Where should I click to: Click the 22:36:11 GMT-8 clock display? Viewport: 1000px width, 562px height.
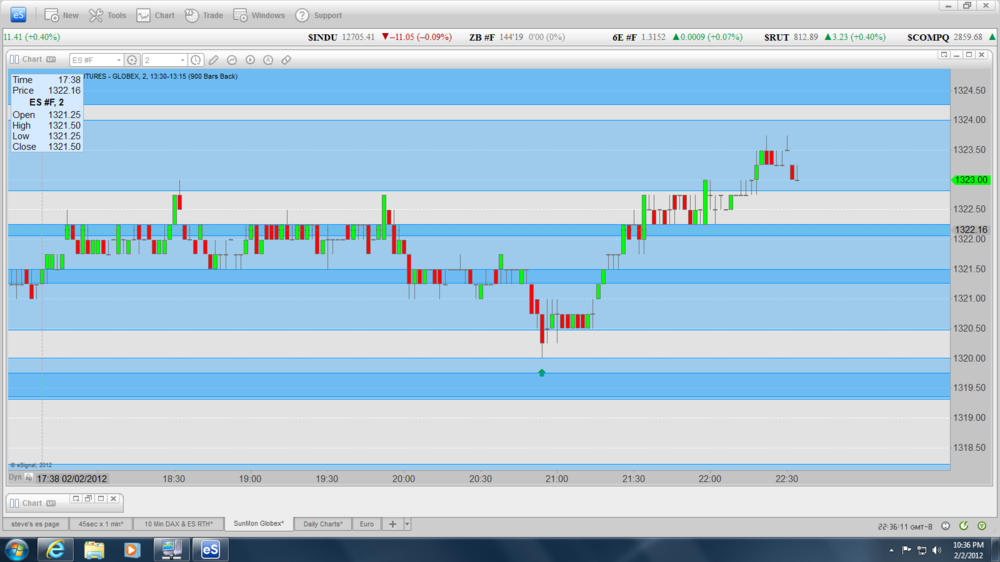[x=905, y=527]
